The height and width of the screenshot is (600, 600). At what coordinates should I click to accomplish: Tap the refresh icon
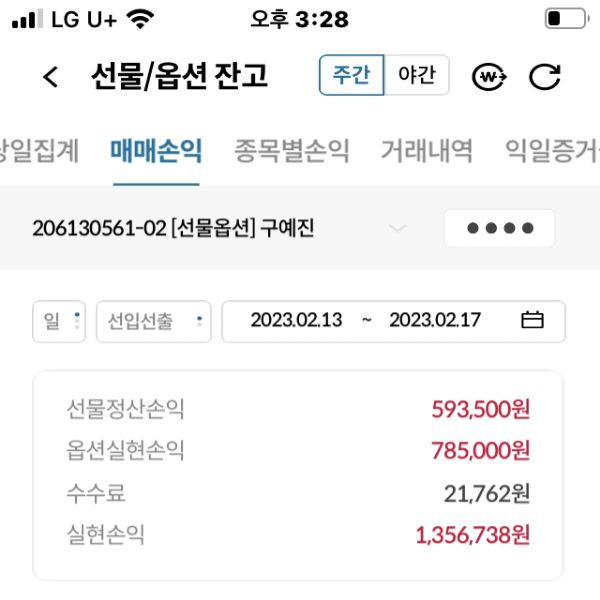click(x=544, y=77)
